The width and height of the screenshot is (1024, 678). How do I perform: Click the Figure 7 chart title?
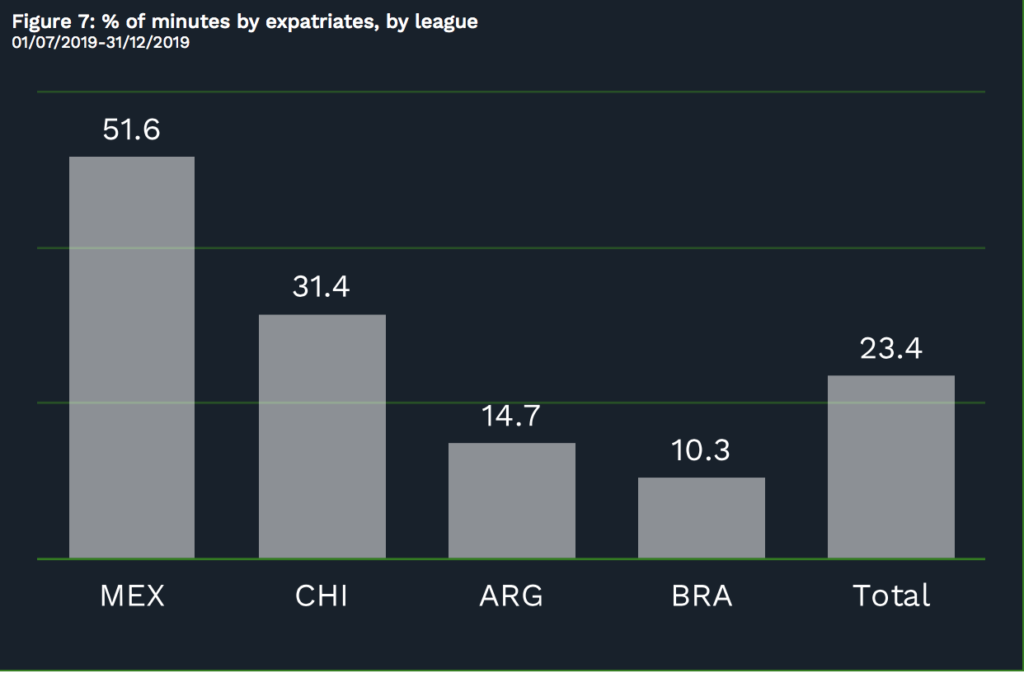[245, 22]
